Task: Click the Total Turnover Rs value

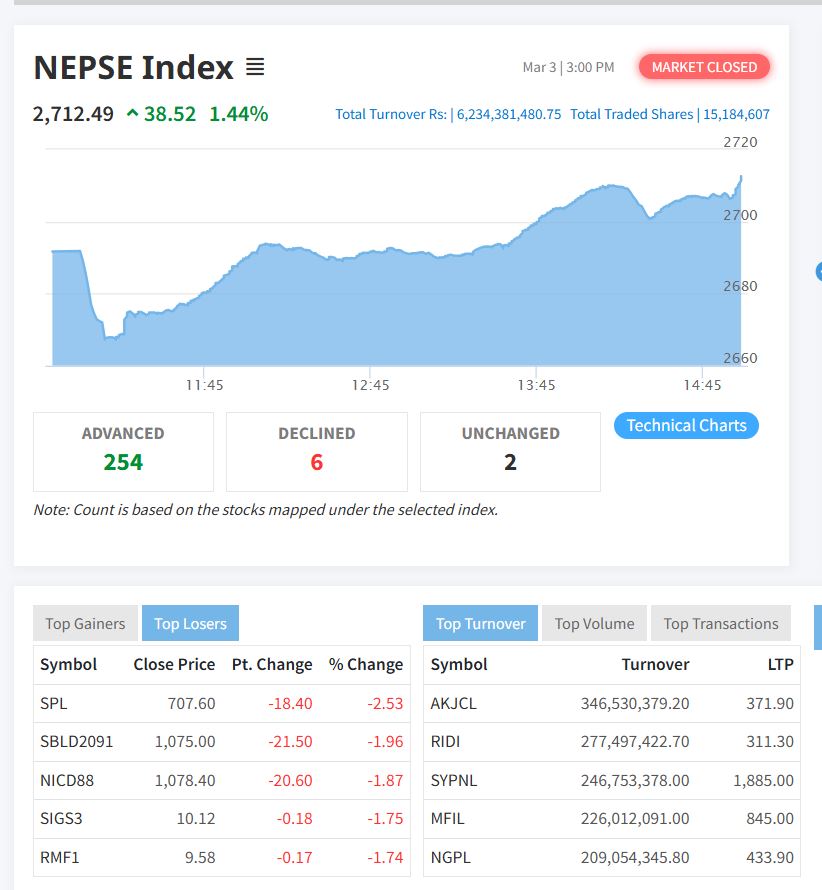Action: 508,115
